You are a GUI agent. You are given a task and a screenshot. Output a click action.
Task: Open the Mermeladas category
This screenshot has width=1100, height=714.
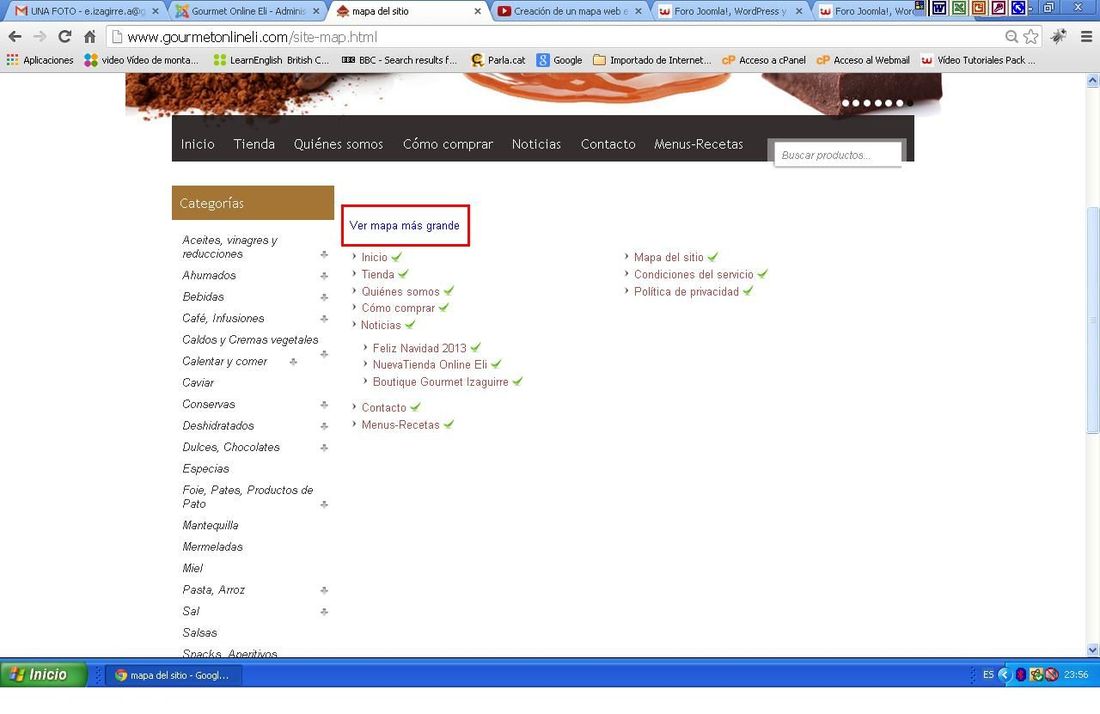213,547
